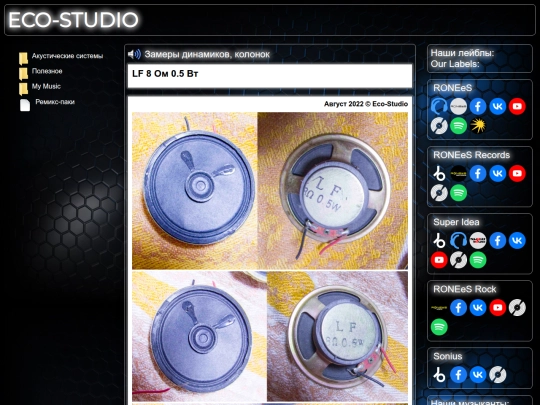Open Beatport icon under RONEeS Records

(439, 174)
